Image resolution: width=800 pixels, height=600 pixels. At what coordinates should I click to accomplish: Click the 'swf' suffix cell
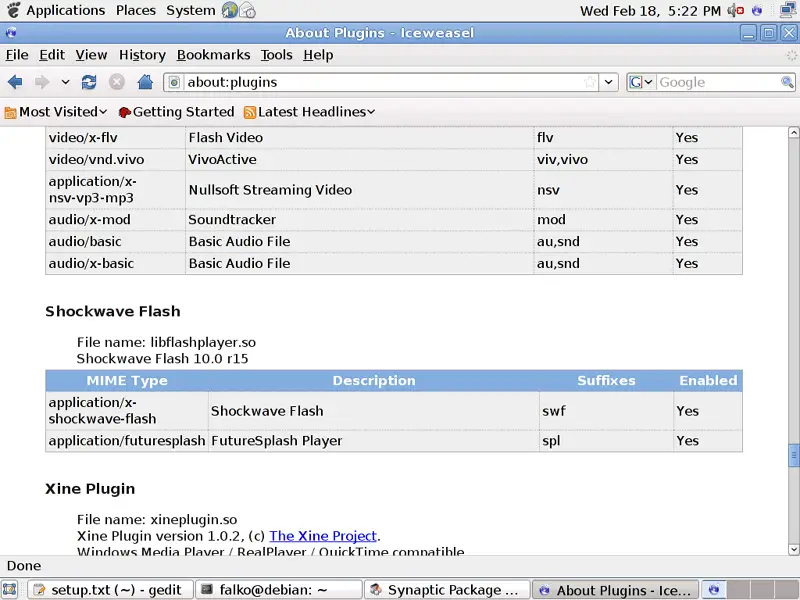click(606, 411)
